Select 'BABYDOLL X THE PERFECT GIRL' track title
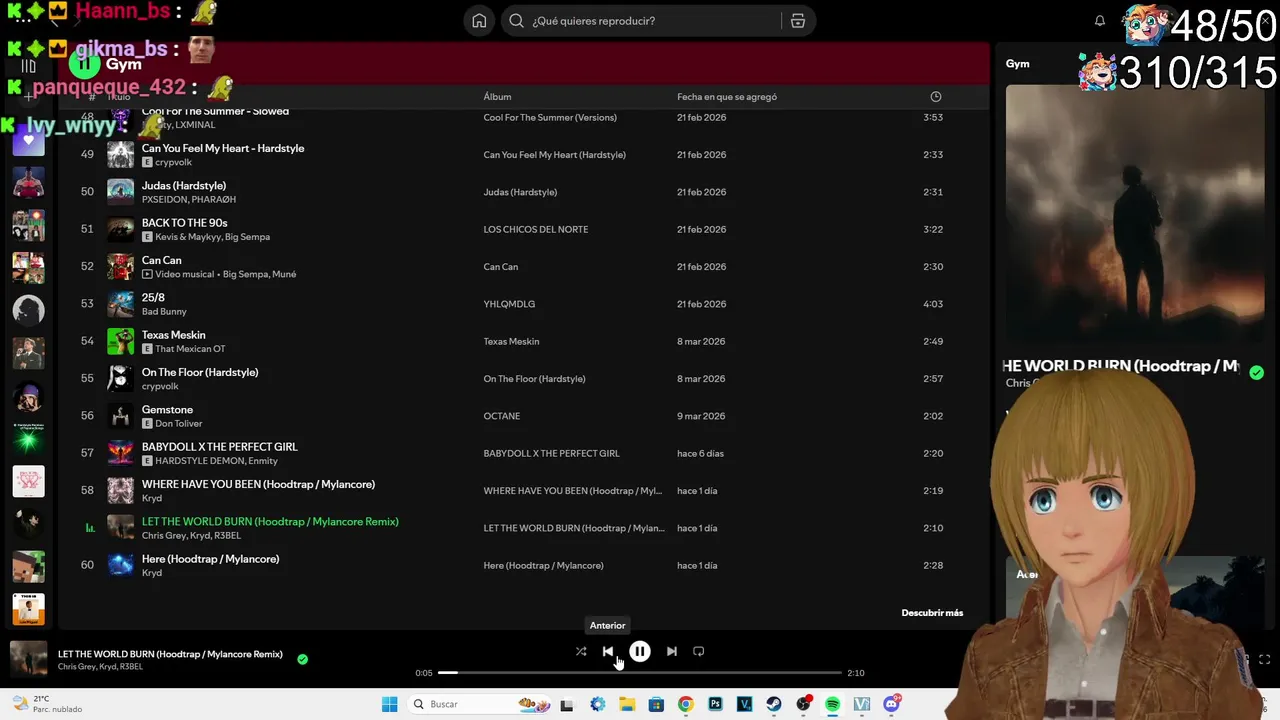Image resolution: width=1280 pixels, height=720 pixels. pyautogui.click(x=219, y=447)
